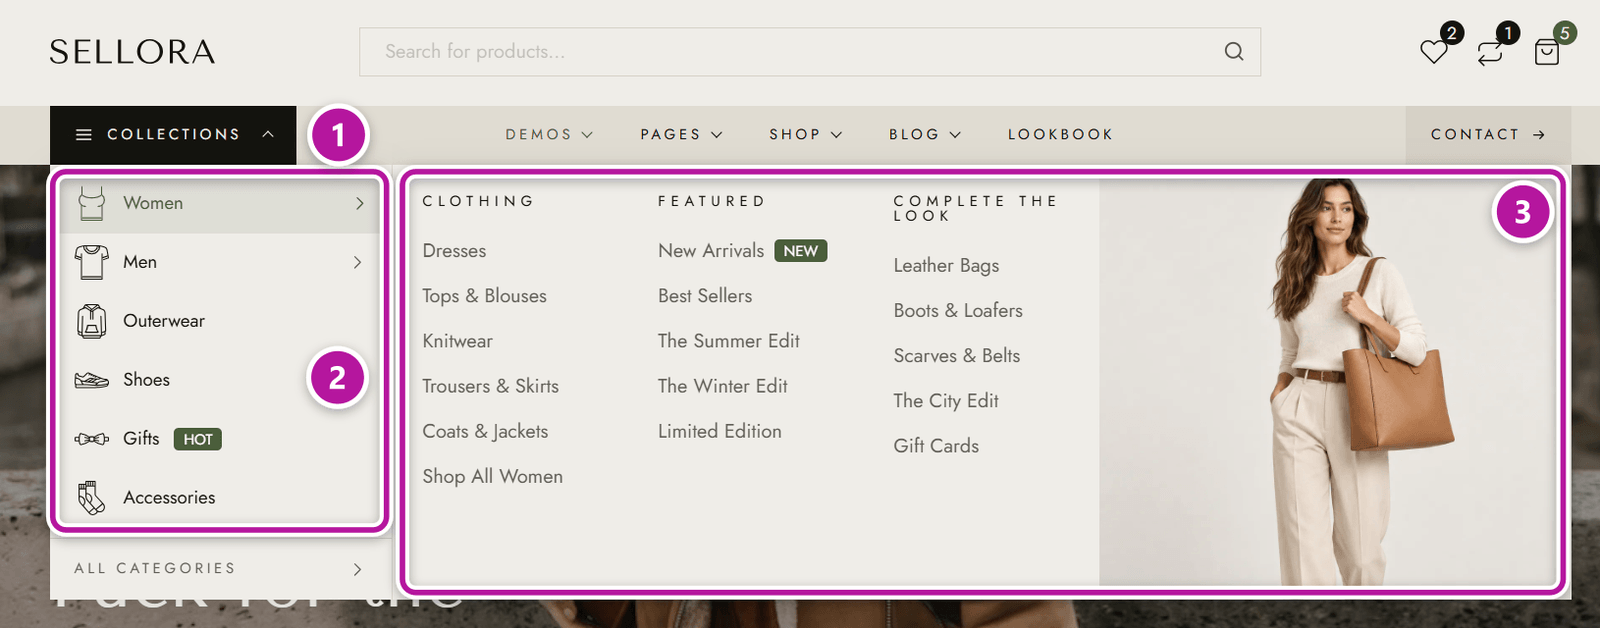
Task: Click the NEW badge beside New Arrivals
Action: [x=801, y=251]
